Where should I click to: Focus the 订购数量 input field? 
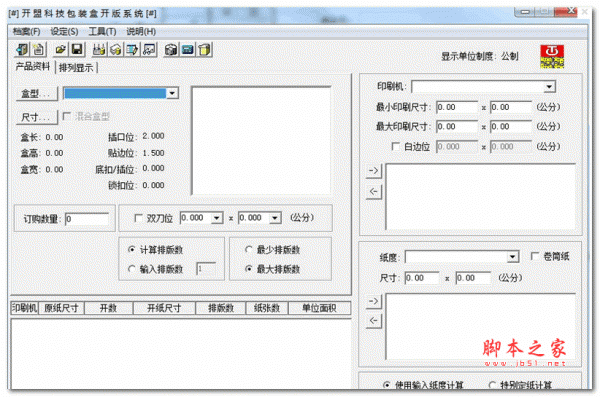[87, 219]
